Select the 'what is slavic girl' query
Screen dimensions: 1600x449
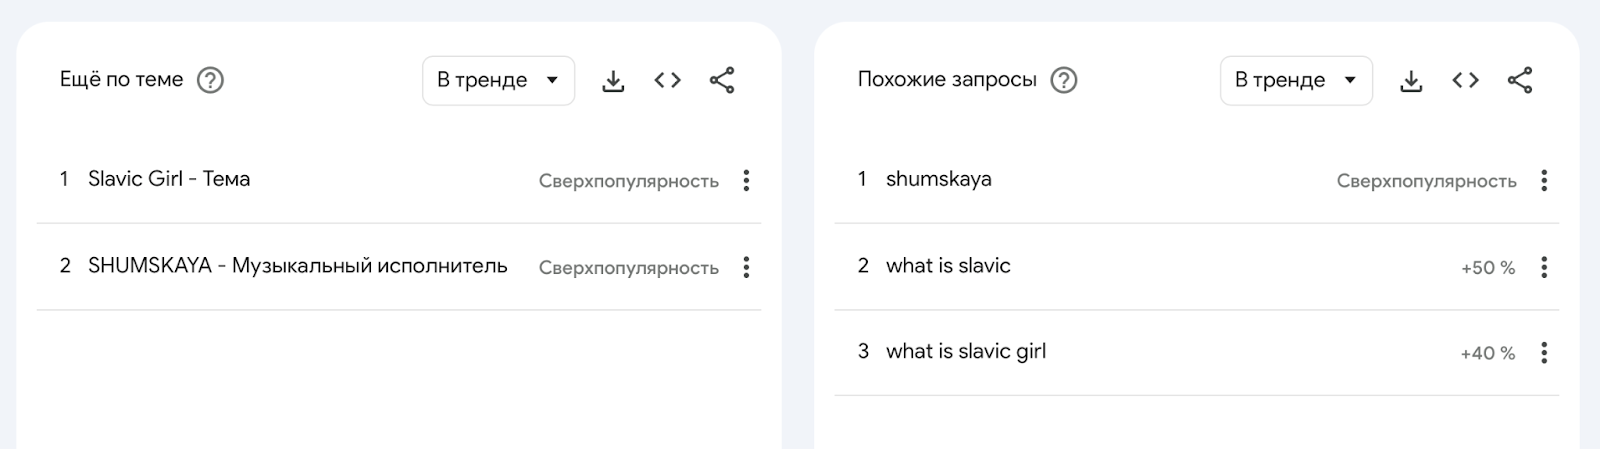966,351
